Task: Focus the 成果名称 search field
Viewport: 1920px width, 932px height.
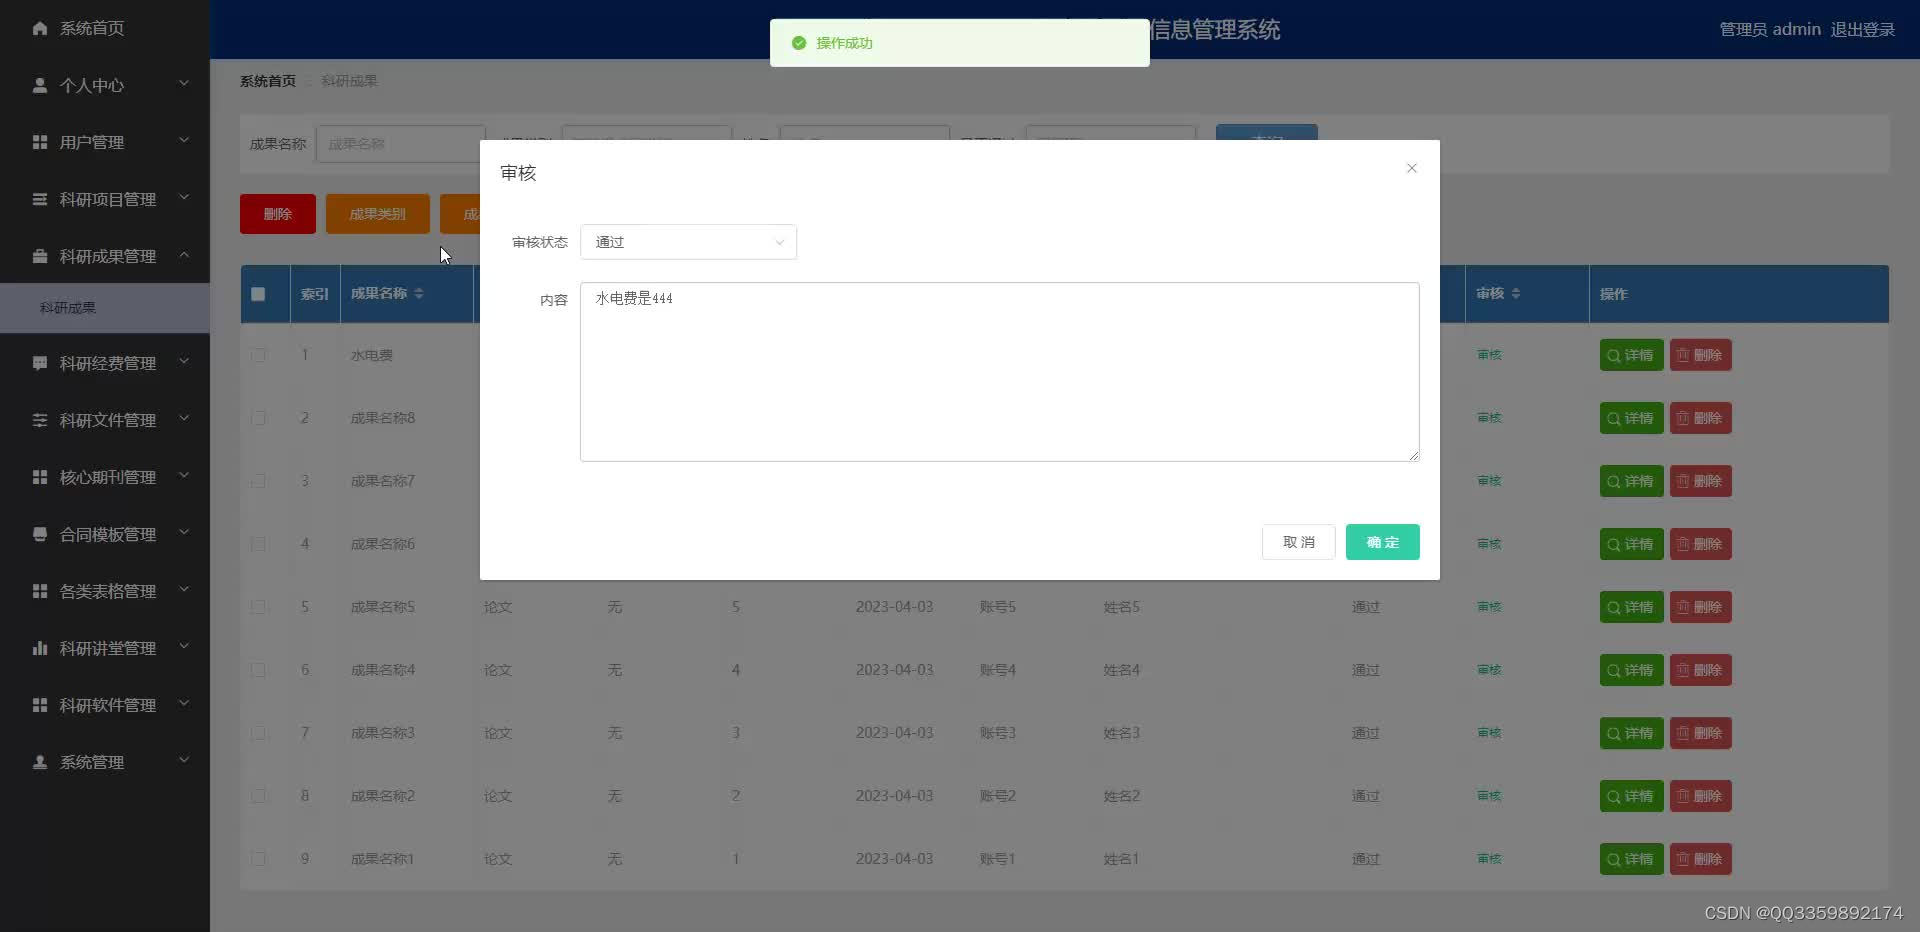Action: [x=401, y=144]
